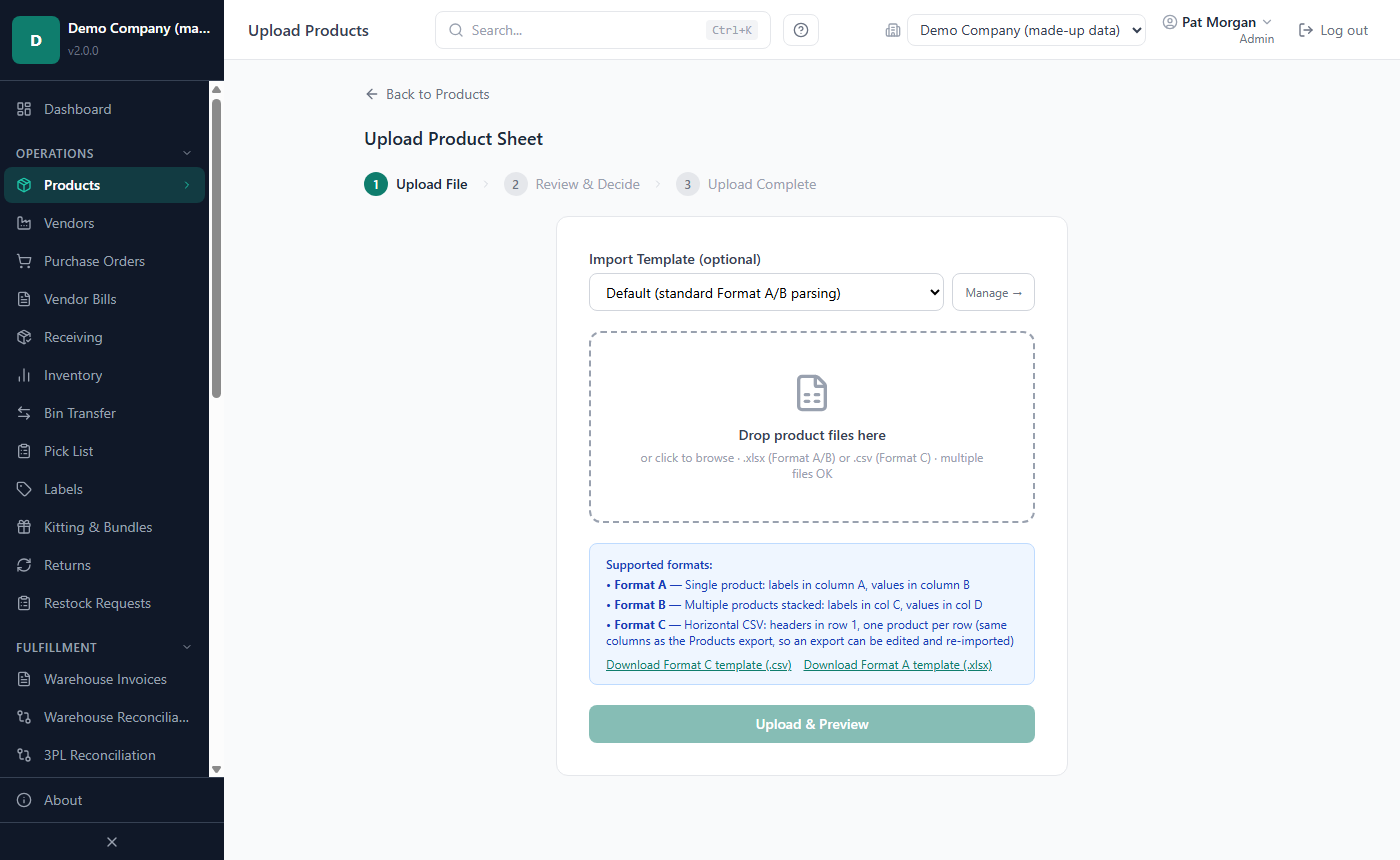Image resolution: width=1400 pixels, height=860 pixels.
Task: Open the Vendors menu item
Action: (x=104, y=223)
